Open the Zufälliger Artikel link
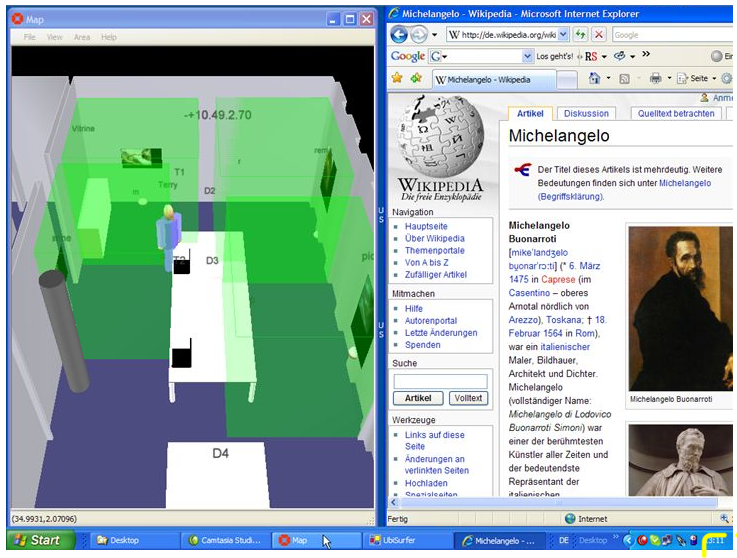Image resolution: width=737 pixels, height=558 pixels. tap(436, 275)
